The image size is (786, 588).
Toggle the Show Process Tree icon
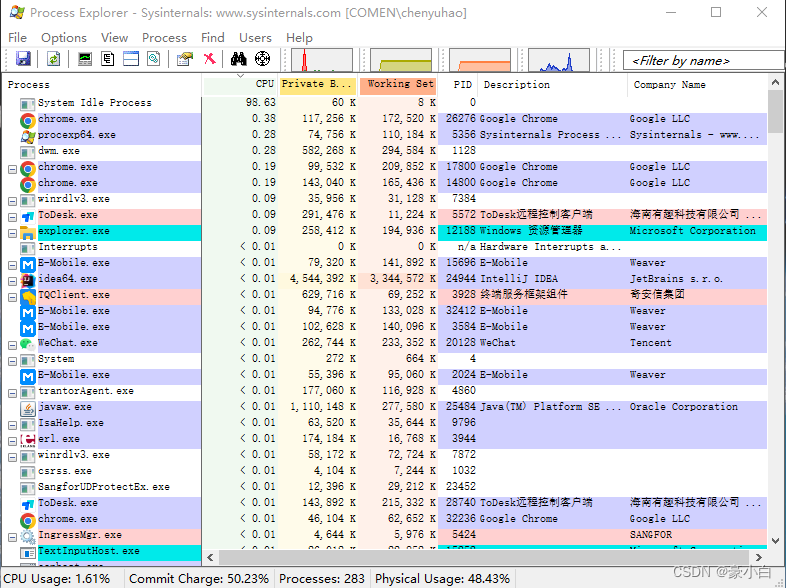tap(108, 59)
